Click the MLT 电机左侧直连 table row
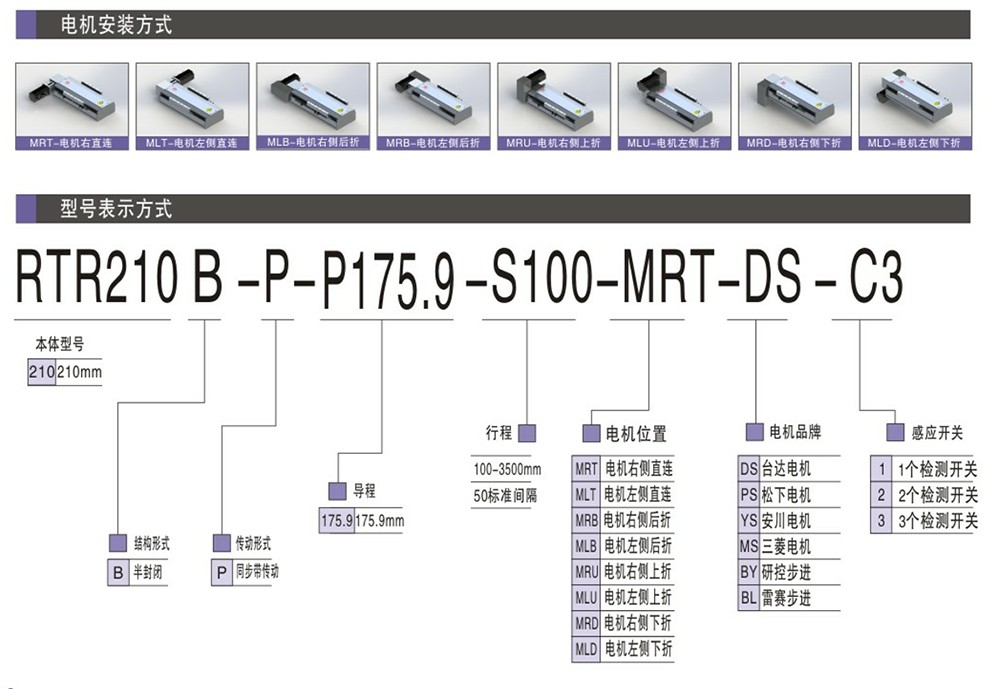The height and width of the screenshot is (689, 1000). [623, 494]
